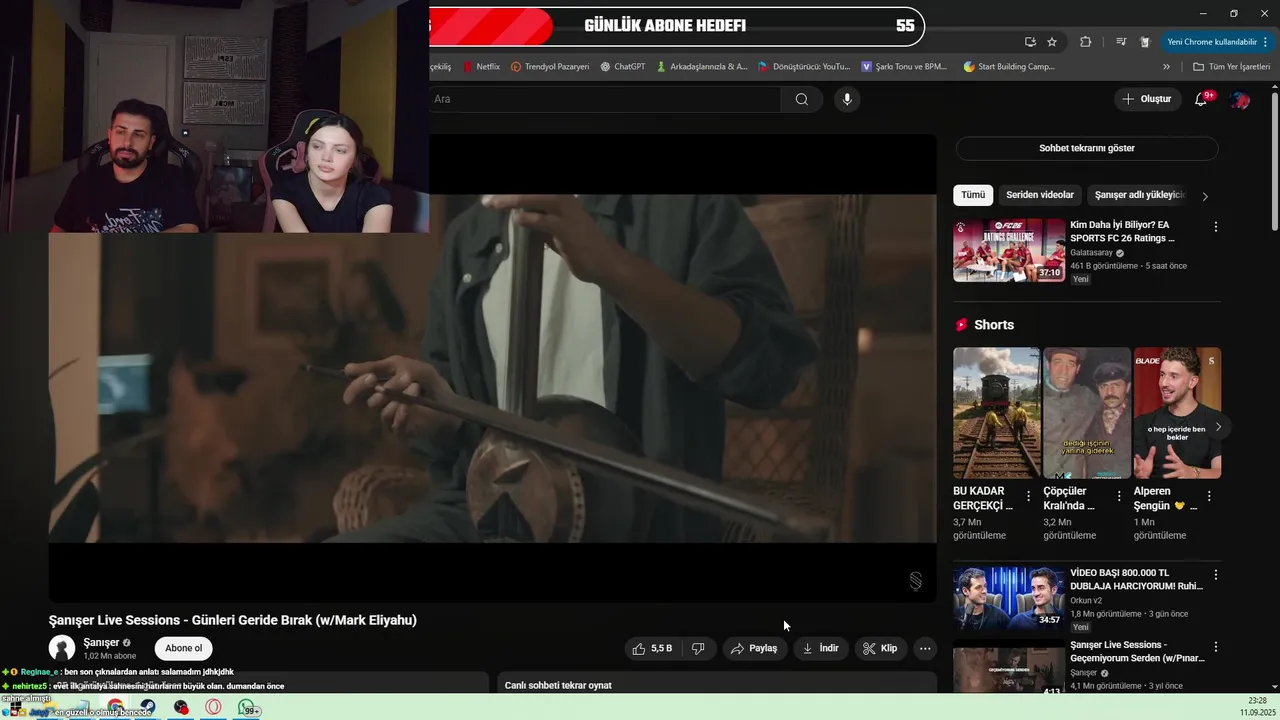The height and width of the screenshot is (720, 1280).
Task: Open options for the Çöpçüler Kralı'nda short
Action: 1119,496
